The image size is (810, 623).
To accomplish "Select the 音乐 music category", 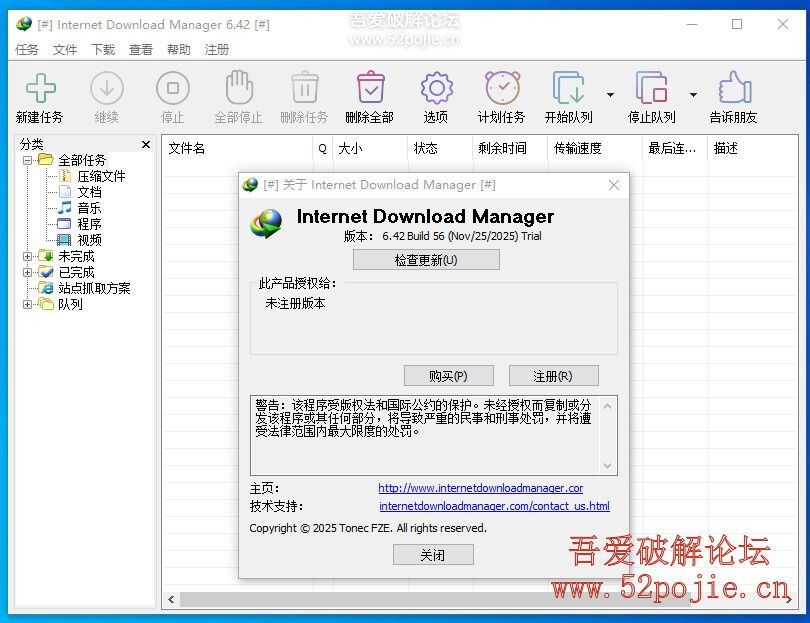I will coord(89,208).
